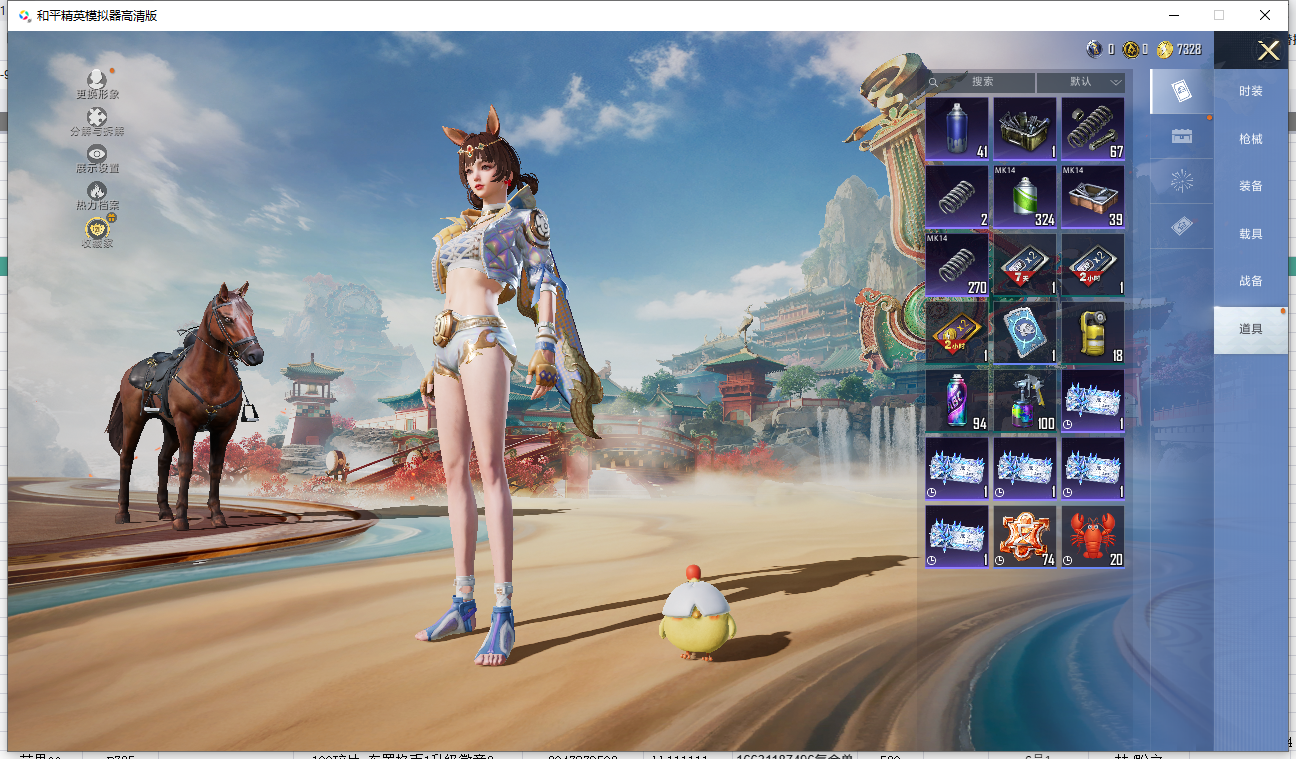The width and height of the screenshot is (1296, 759).
Task: Switch to the 装备 tab
Action: (1251, 186)
